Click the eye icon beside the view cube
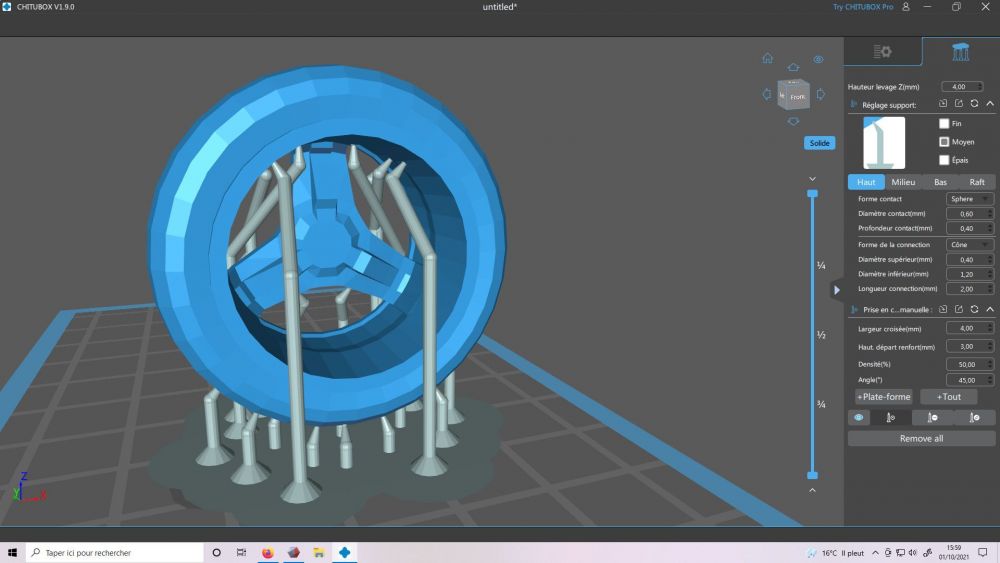This screenshot has width=1000, height=563. (x=818, y=59)
